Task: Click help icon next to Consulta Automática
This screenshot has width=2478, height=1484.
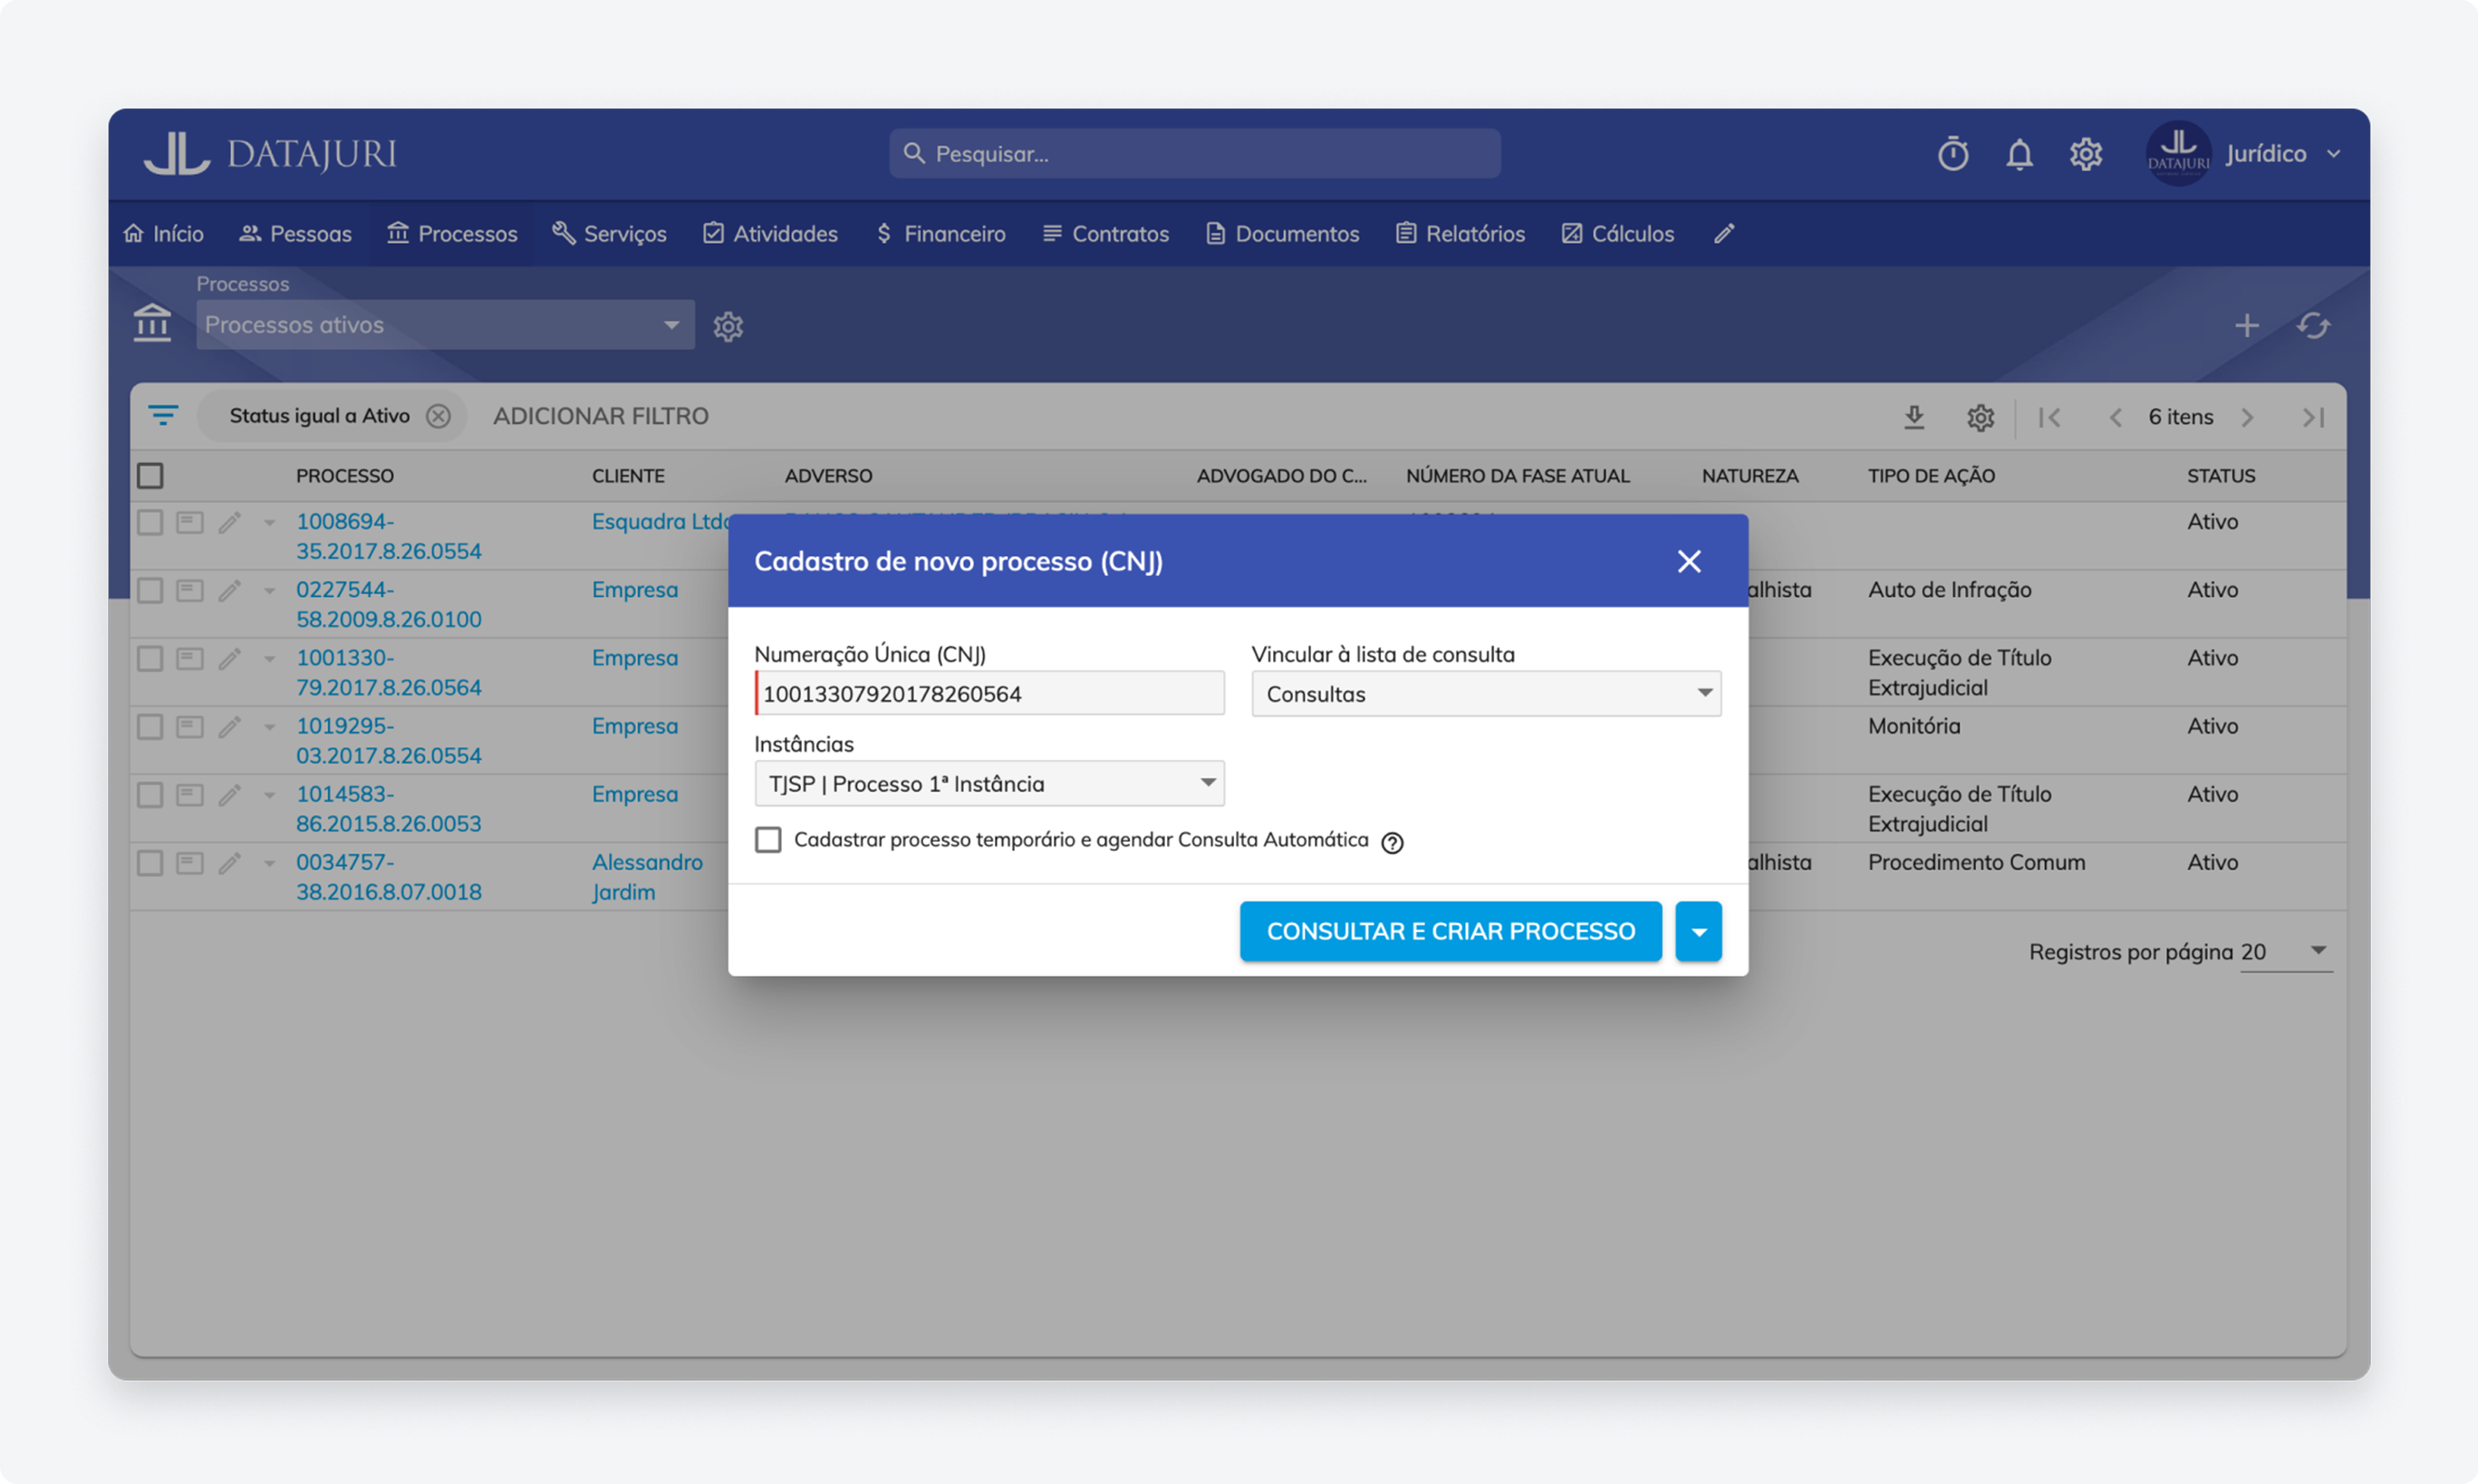Action: tap(1392, 842)
